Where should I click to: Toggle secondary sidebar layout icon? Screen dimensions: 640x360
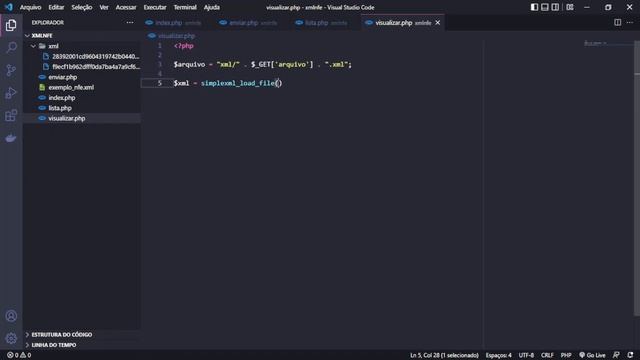(556, 7)
